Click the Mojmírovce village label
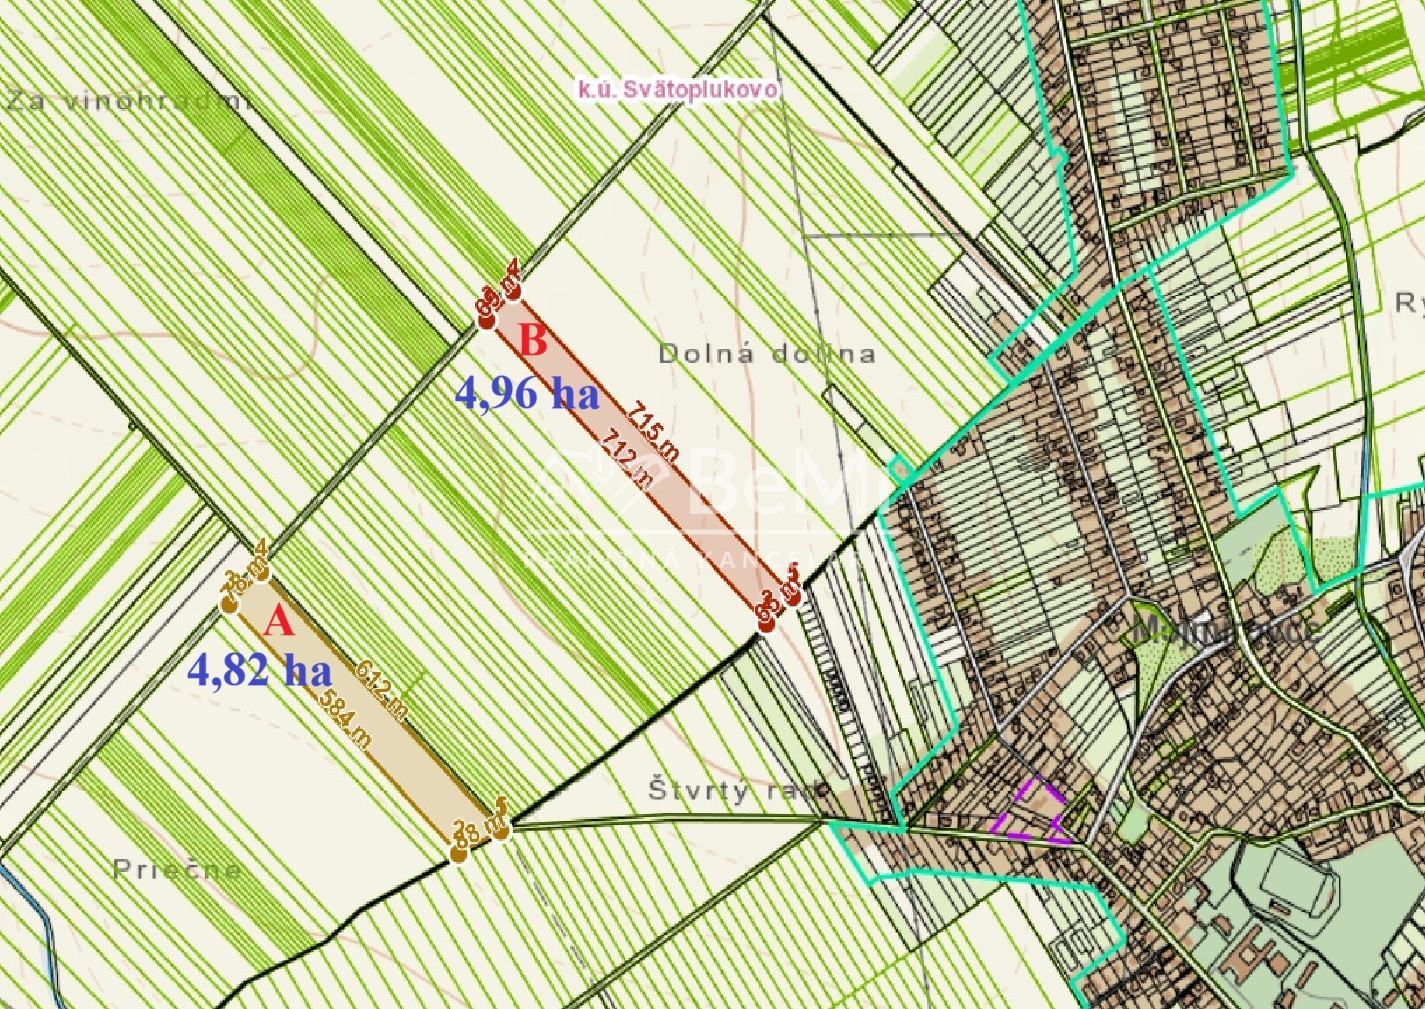 click(x=1226, y=629)
